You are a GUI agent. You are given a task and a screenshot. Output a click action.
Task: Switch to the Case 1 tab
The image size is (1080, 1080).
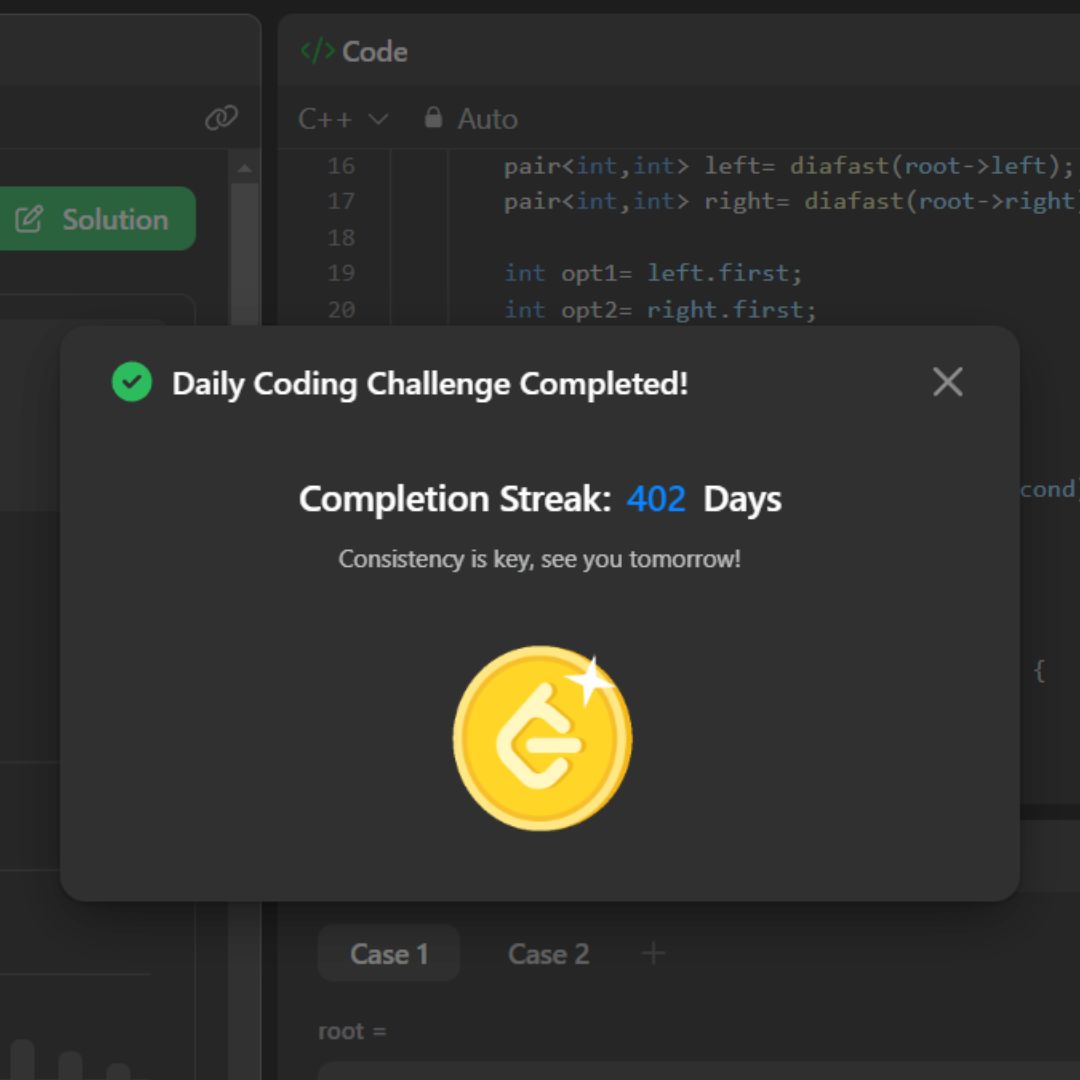click(x=389, y=954)
